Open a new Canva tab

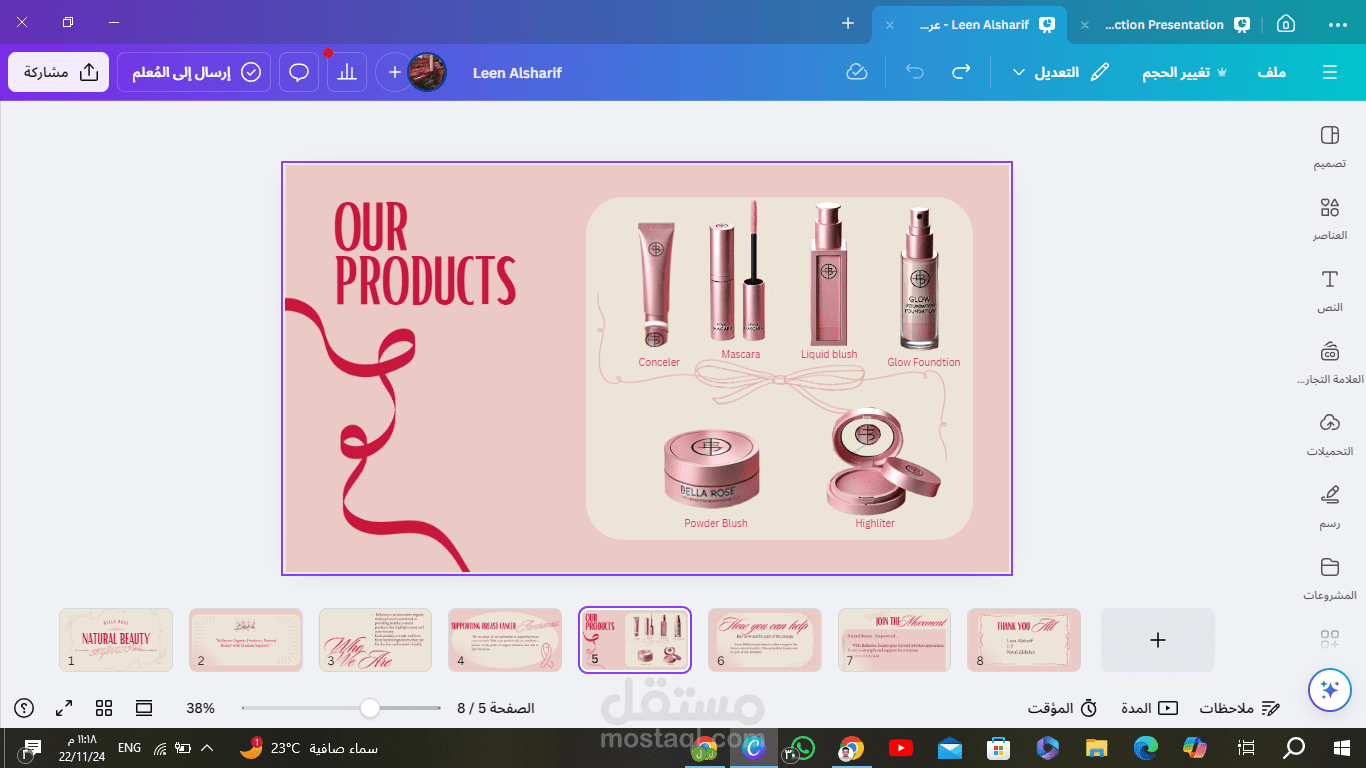pyautogui.click(x=848, y=23)
